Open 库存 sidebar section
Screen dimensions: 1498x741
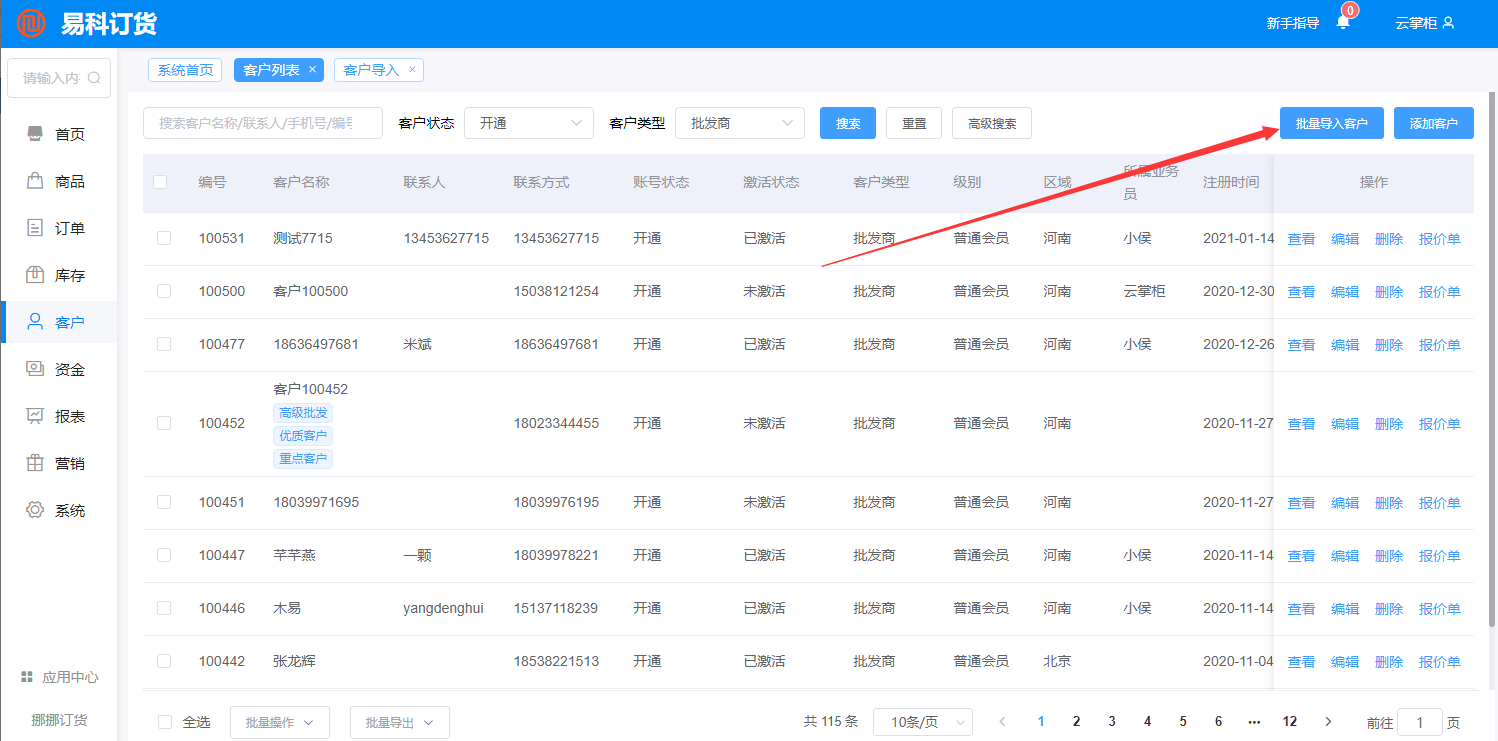pyautogui.click(x=58, y=275)
